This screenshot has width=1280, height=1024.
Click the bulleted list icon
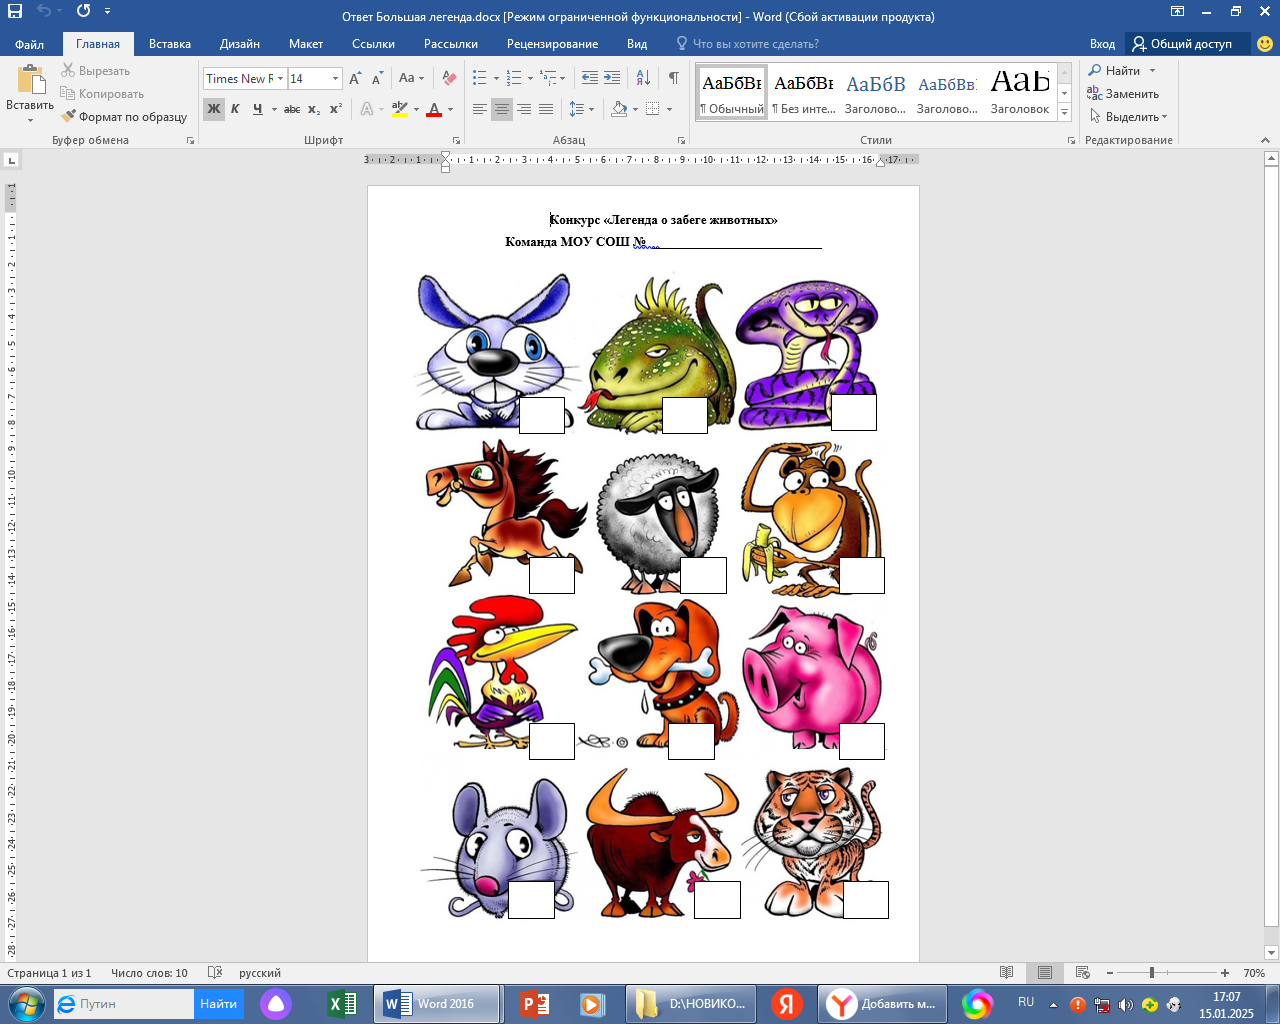coord(480,78)
